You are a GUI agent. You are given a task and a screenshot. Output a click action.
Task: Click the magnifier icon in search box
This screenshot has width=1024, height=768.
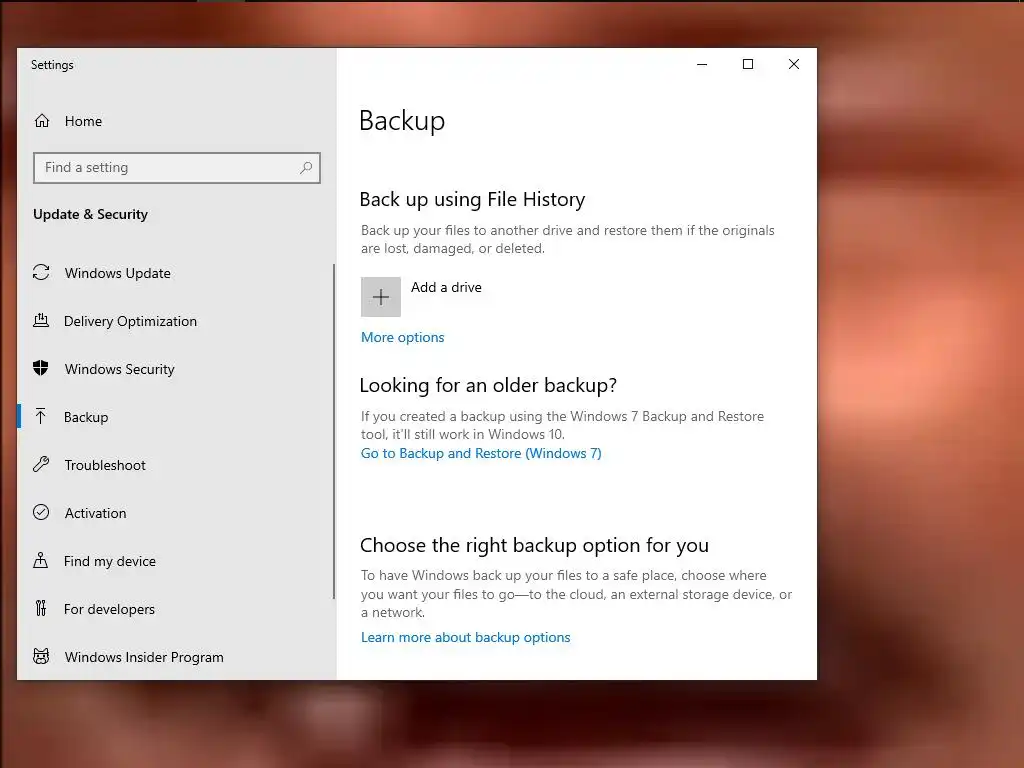[x=306, y=168]
